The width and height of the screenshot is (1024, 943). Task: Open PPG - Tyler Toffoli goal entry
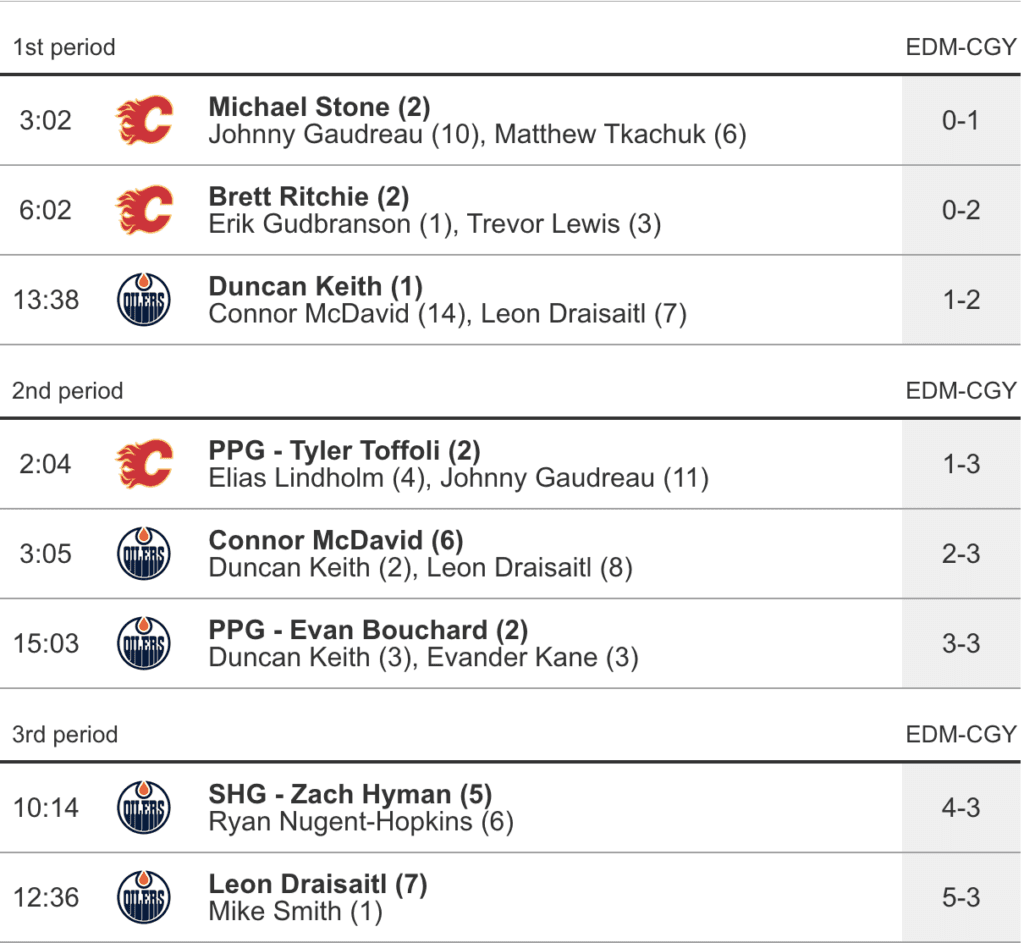click(345, 451)
